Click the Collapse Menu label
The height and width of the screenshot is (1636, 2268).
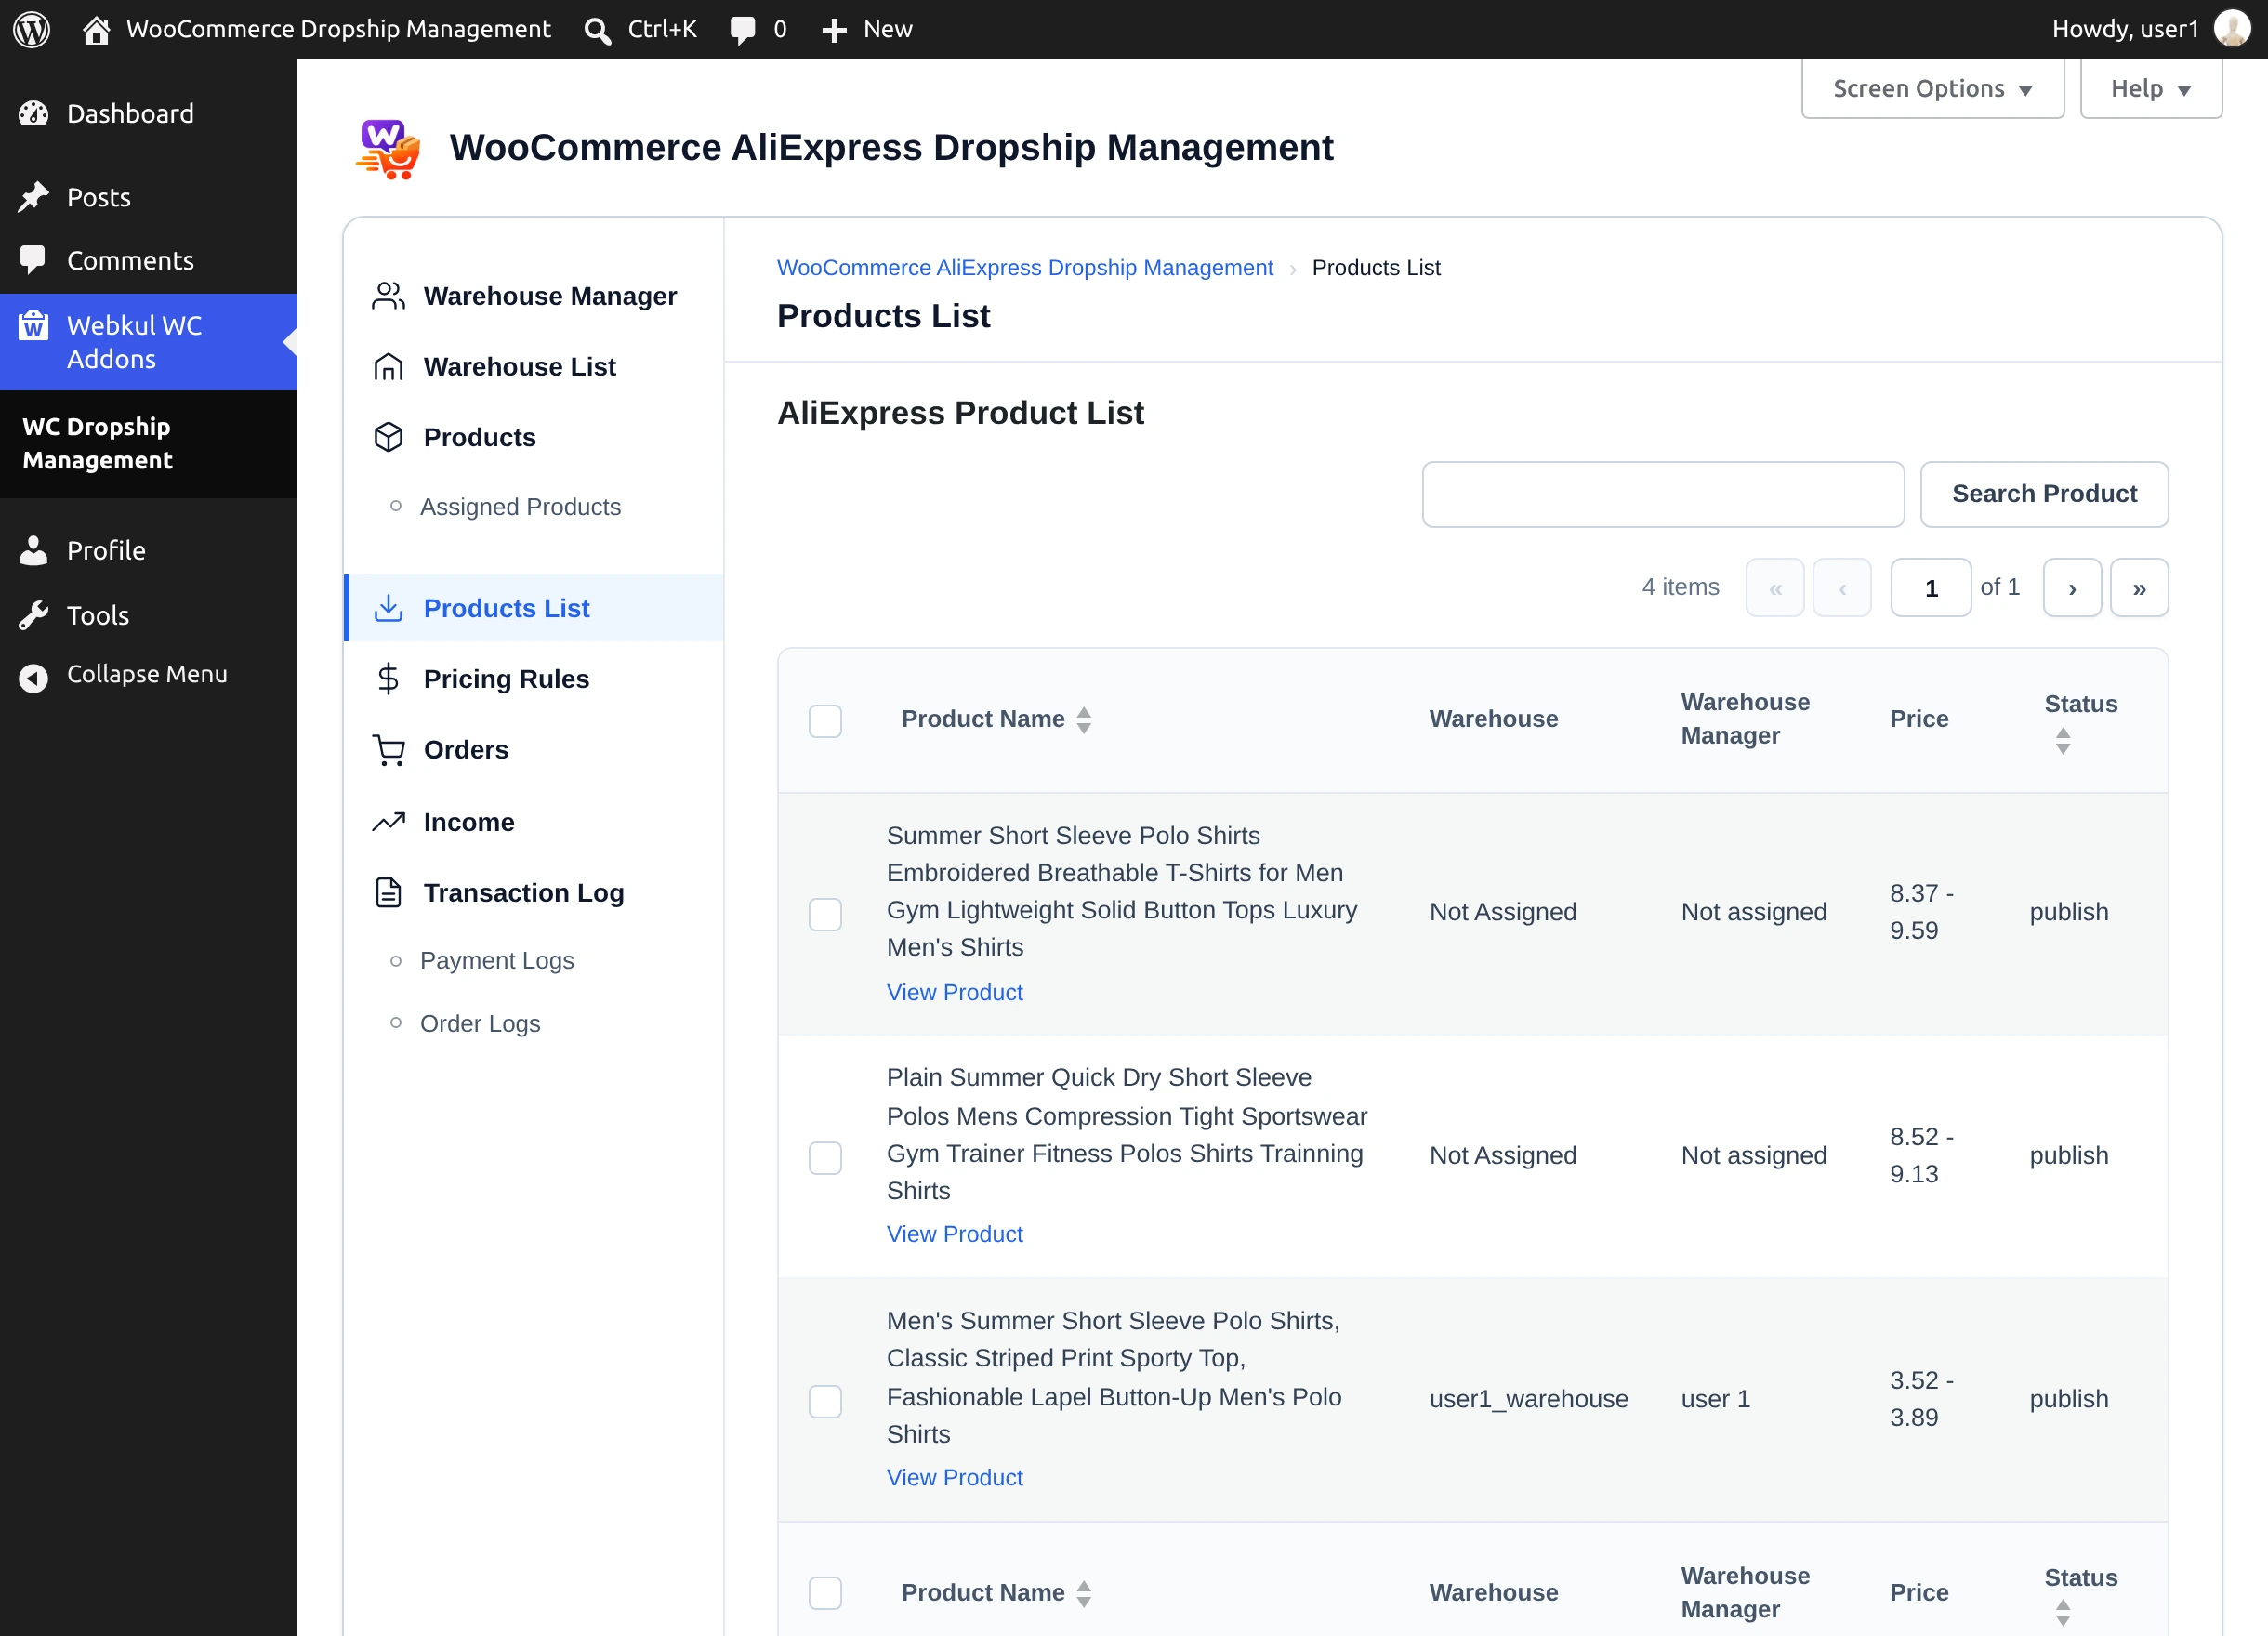click(147, 674)
